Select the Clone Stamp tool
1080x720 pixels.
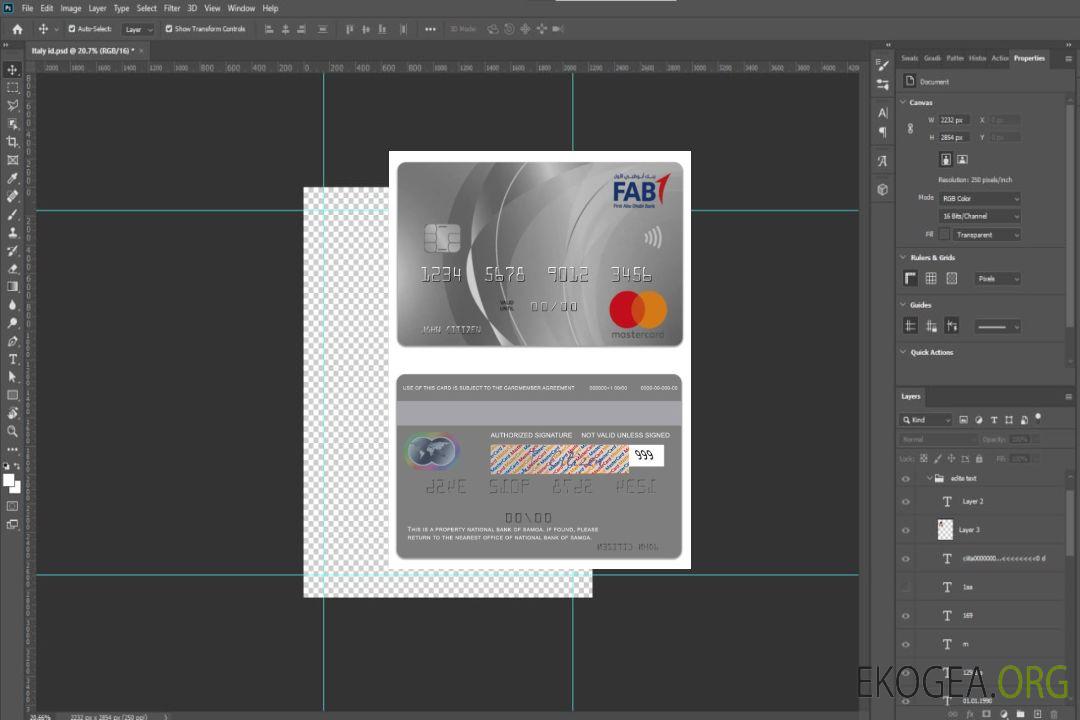click(12, 233)
